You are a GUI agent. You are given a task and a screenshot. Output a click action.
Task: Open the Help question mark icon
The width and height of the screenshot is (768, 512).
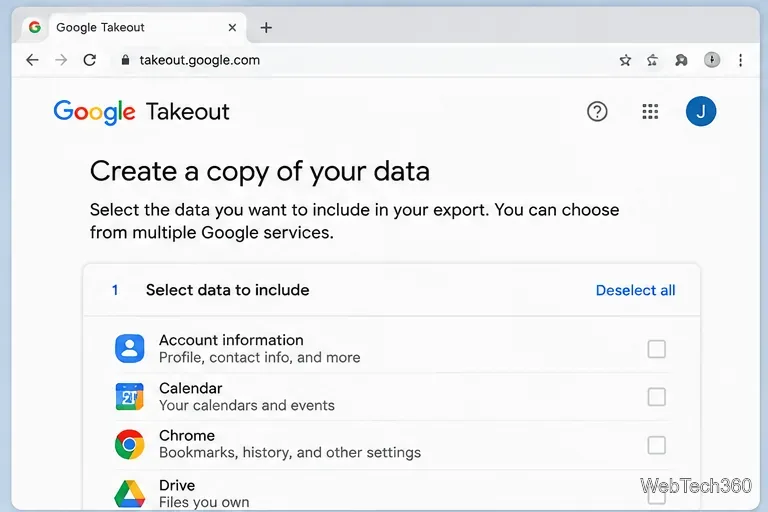click(x=597, y=112)
